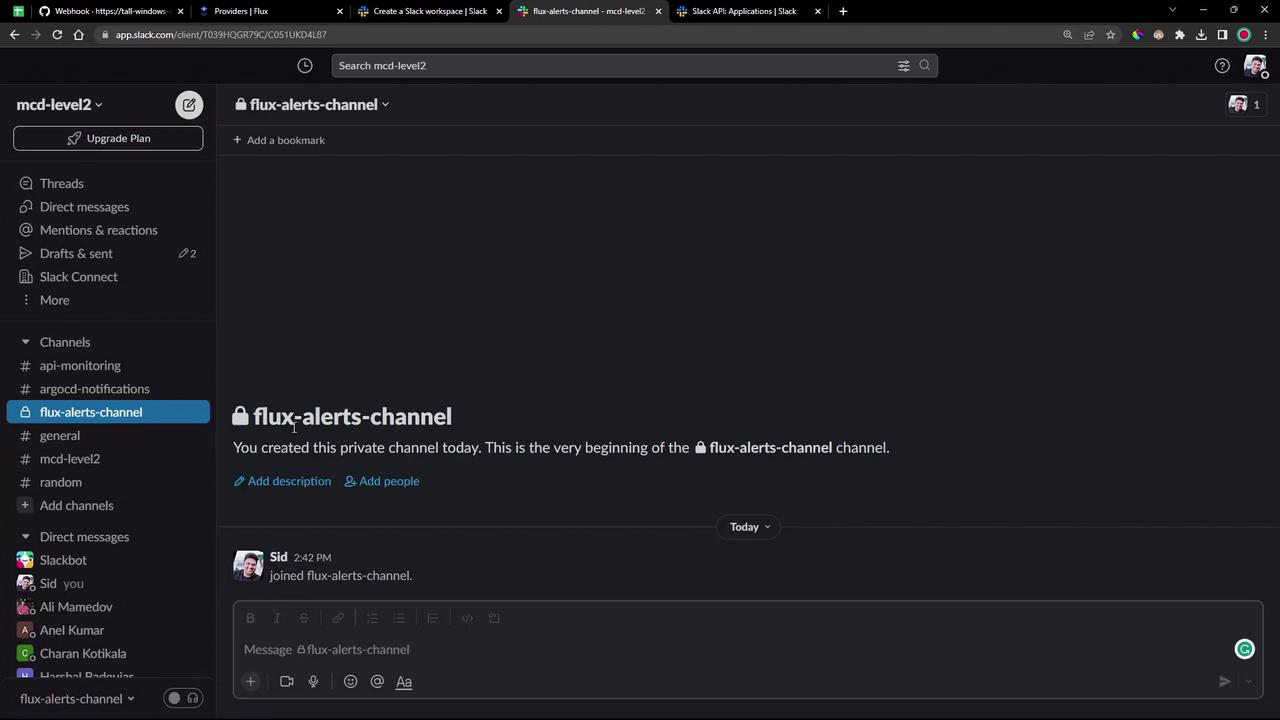Image resolution: width=1280 pixels, height=720 pixels.
Task: View channel members avatar showing 1
Action: point(1246,104)
